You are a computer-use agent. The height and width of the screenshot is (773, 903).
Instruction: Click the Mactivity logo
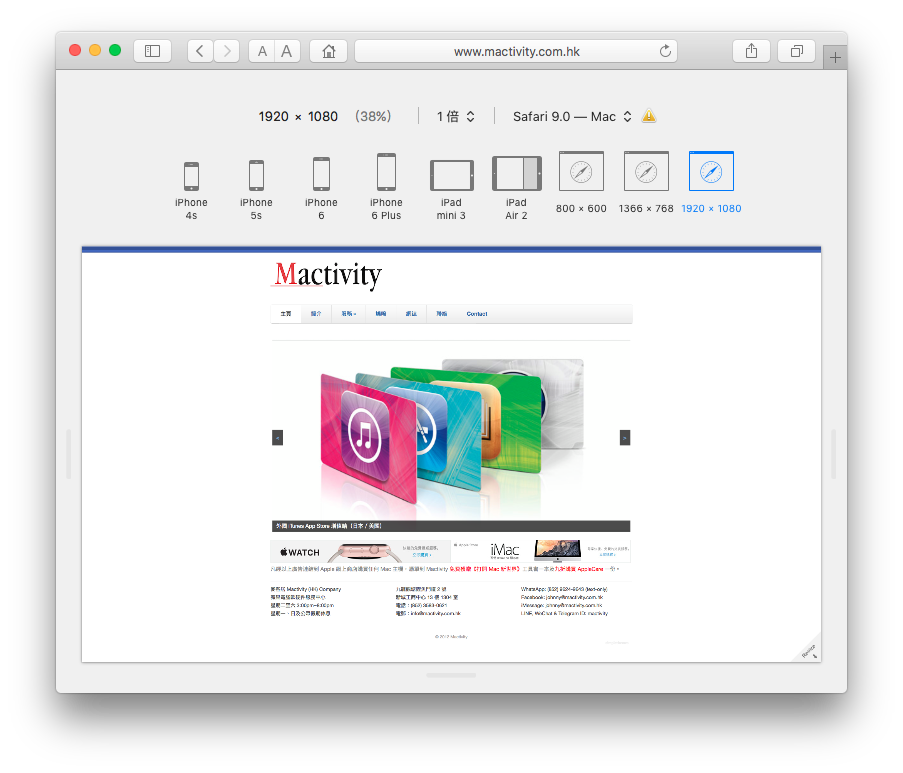[328, 275]
